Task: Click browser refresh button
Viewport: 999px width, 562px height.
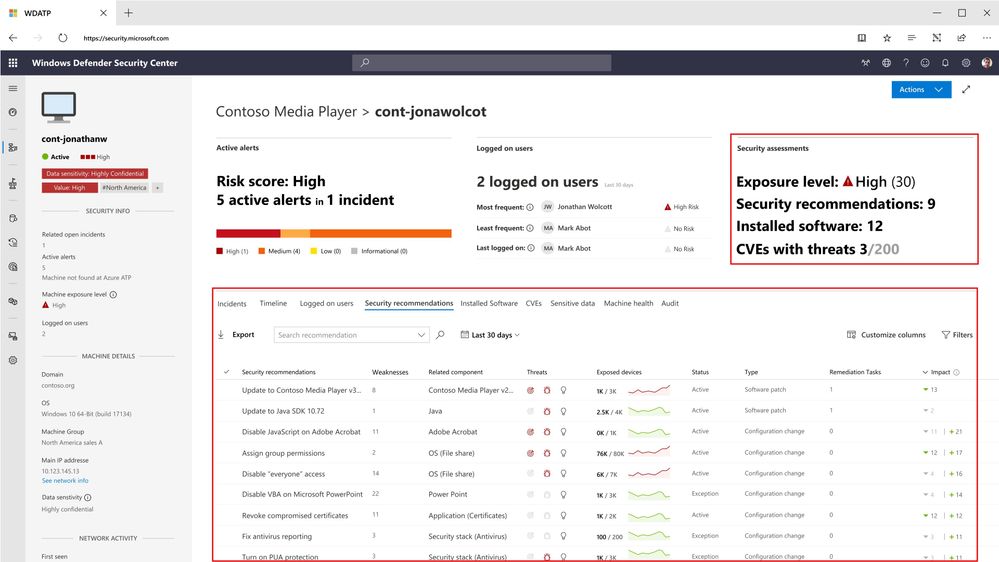Action: [62, 38]
